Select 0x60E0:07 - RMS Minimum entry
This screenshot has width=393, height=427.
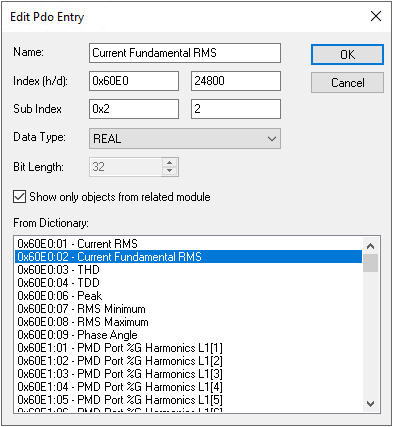coord(188,309)
